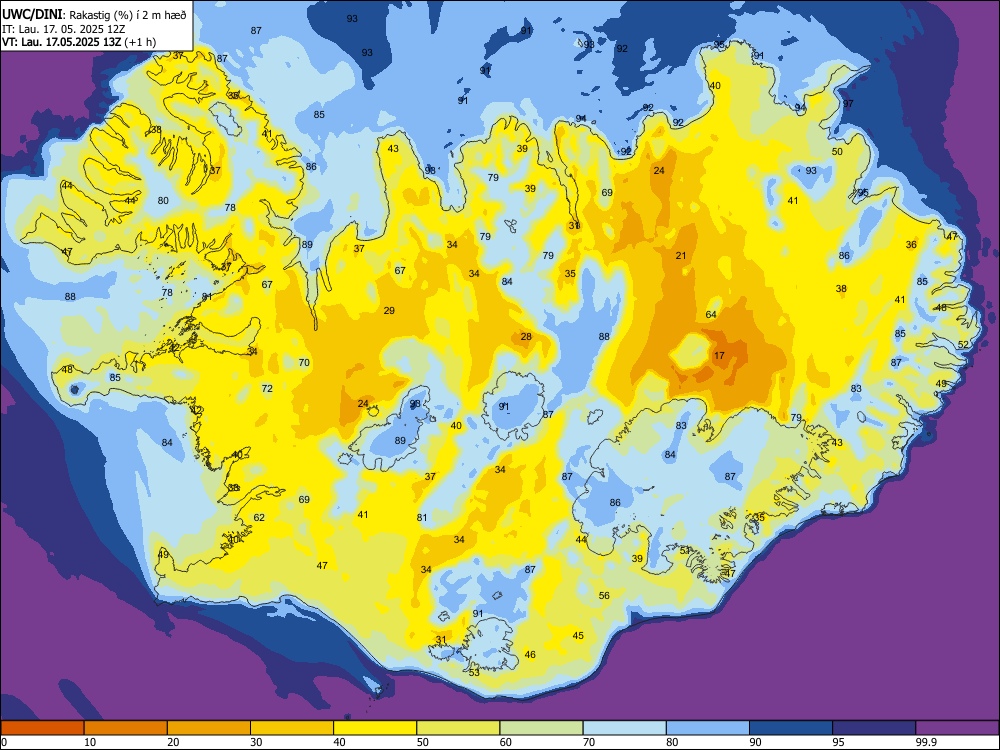Click the 50–60 % pale yellow legend swatch
The height and width of the screenshot is (750, 1000).
tap(458, 728)
